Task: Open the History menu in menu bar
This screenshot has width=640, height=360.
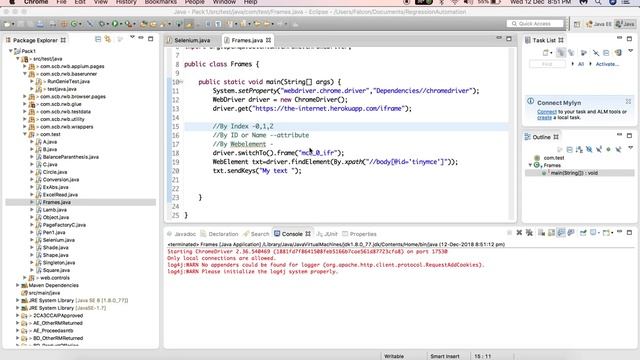Action: [x=126, y=2]
